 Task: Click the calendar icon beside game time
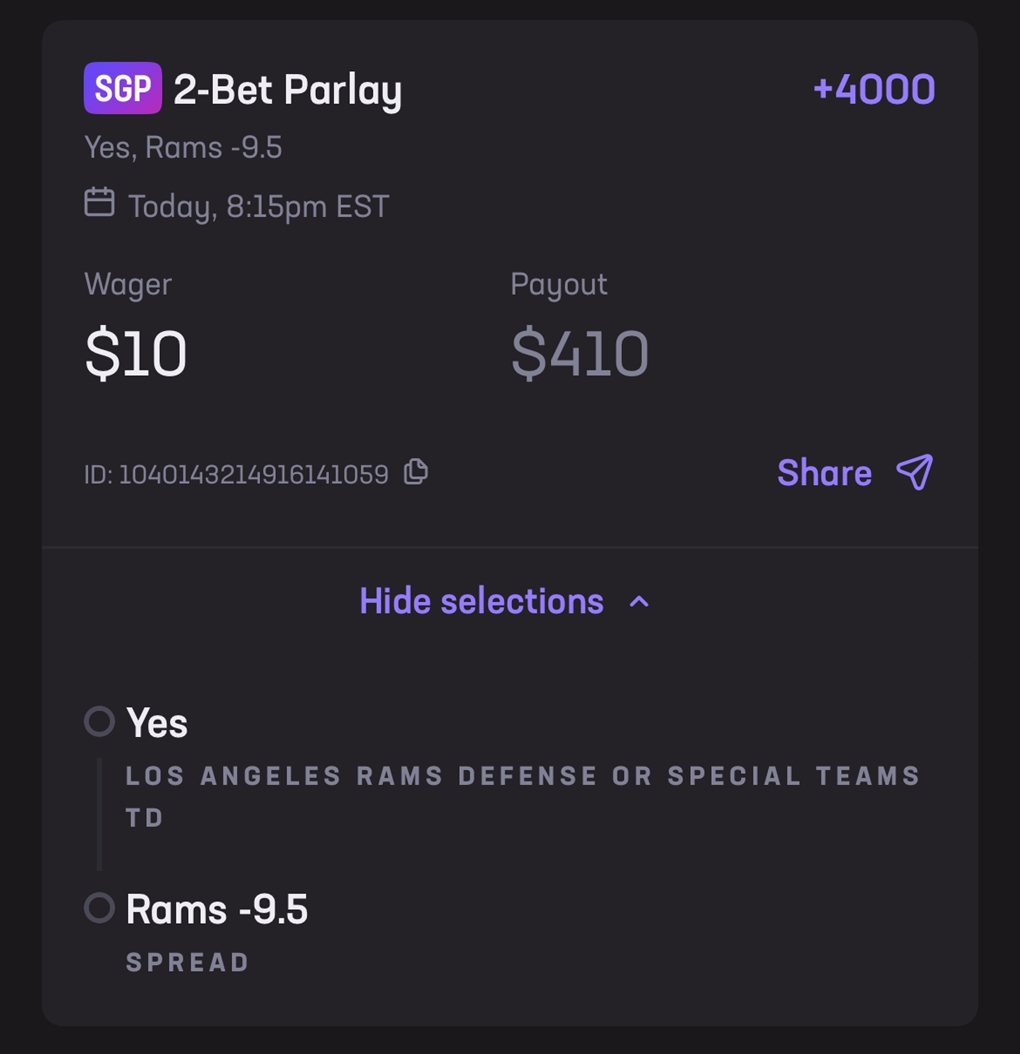(x=99, y=203)
